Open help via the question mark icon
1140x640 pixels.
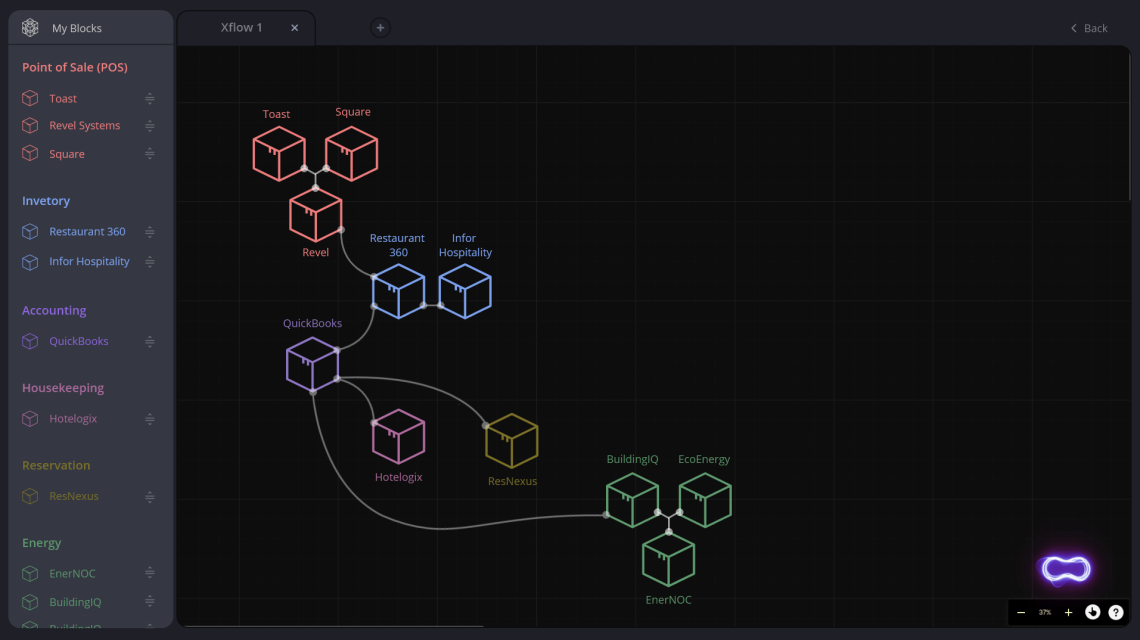[1117, 612]
